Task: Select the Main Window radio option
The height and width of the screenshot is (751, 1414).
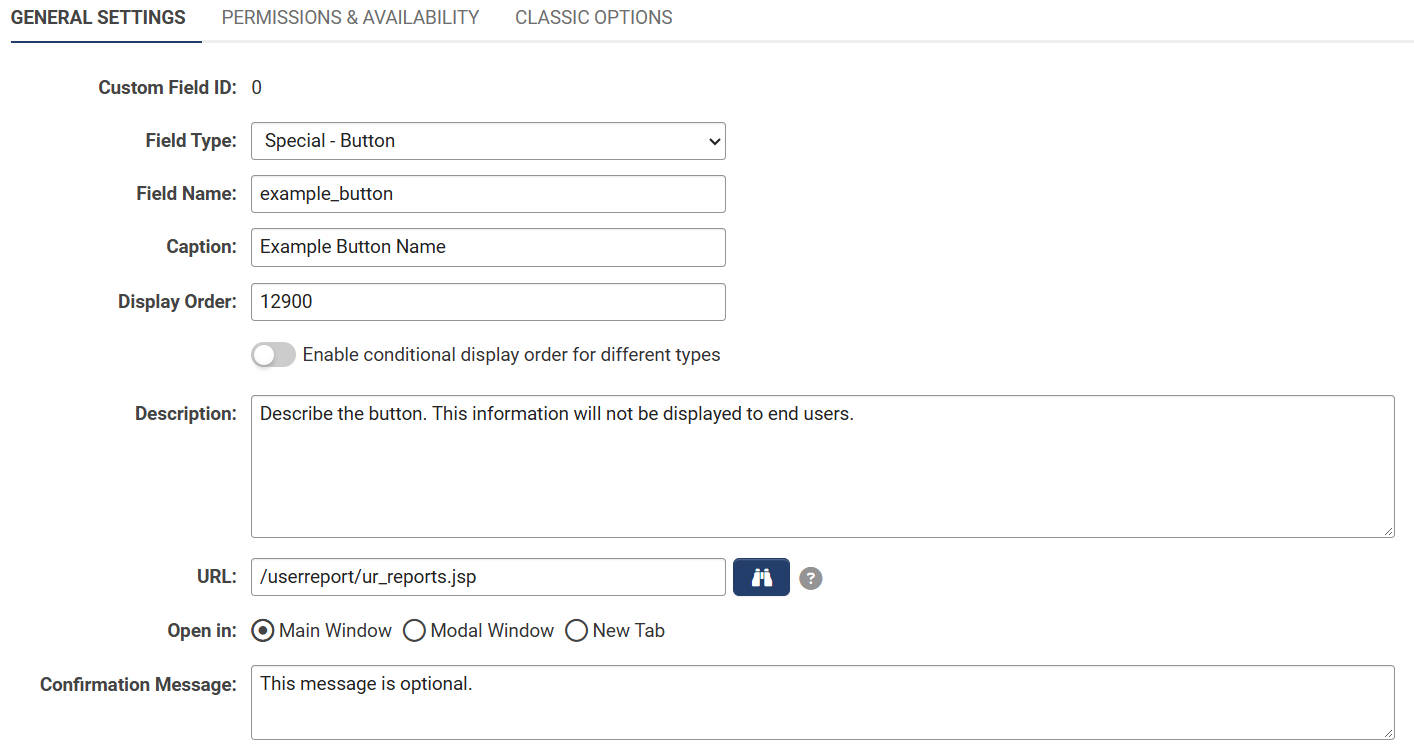Action: point(263,631)
